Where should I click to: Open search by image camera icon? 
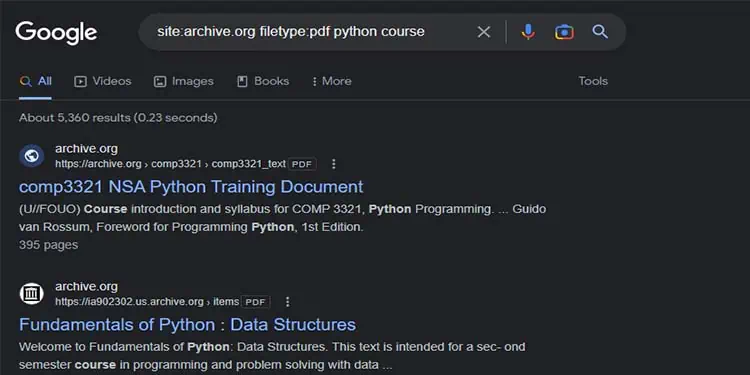[564, 32]
